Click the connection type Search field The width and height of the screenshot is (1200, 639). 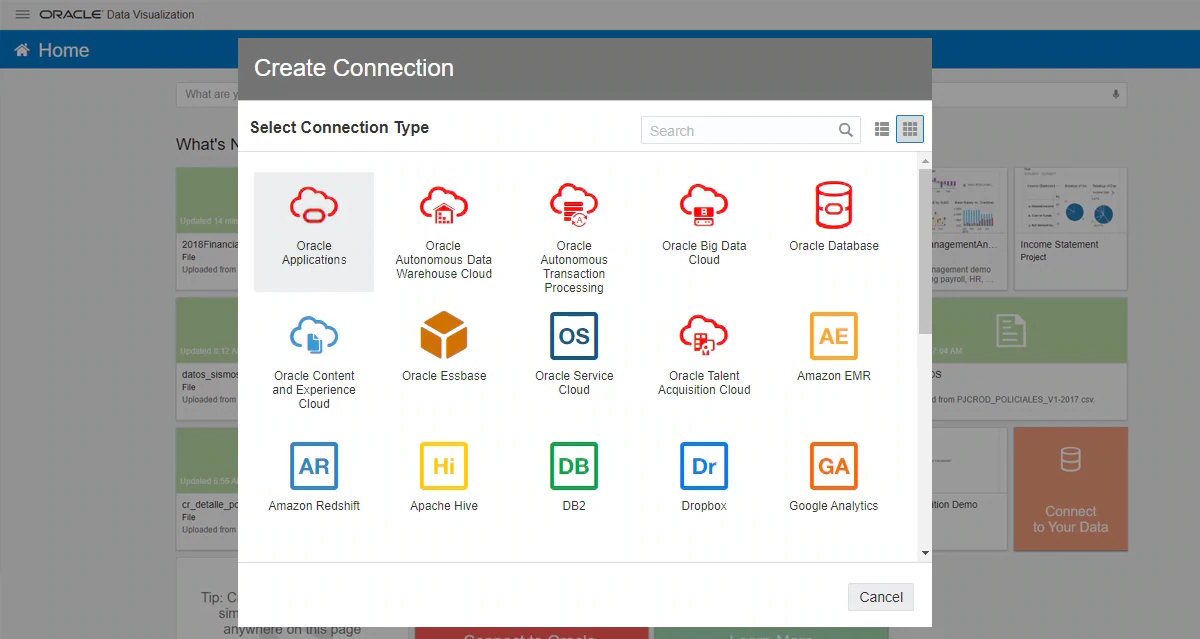[x=740, y=131]
